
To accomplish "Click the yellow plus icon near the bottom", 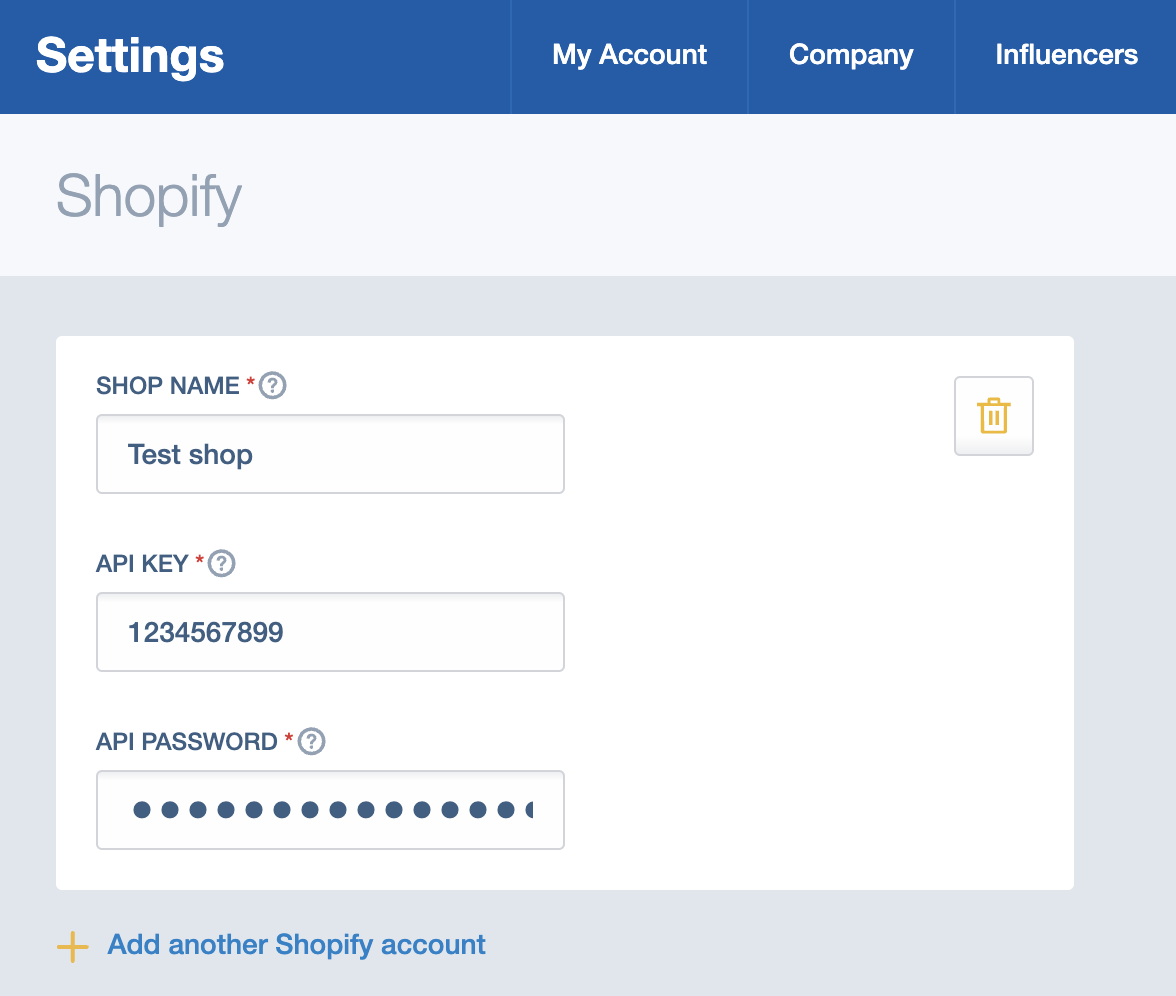I will (71, 945).
